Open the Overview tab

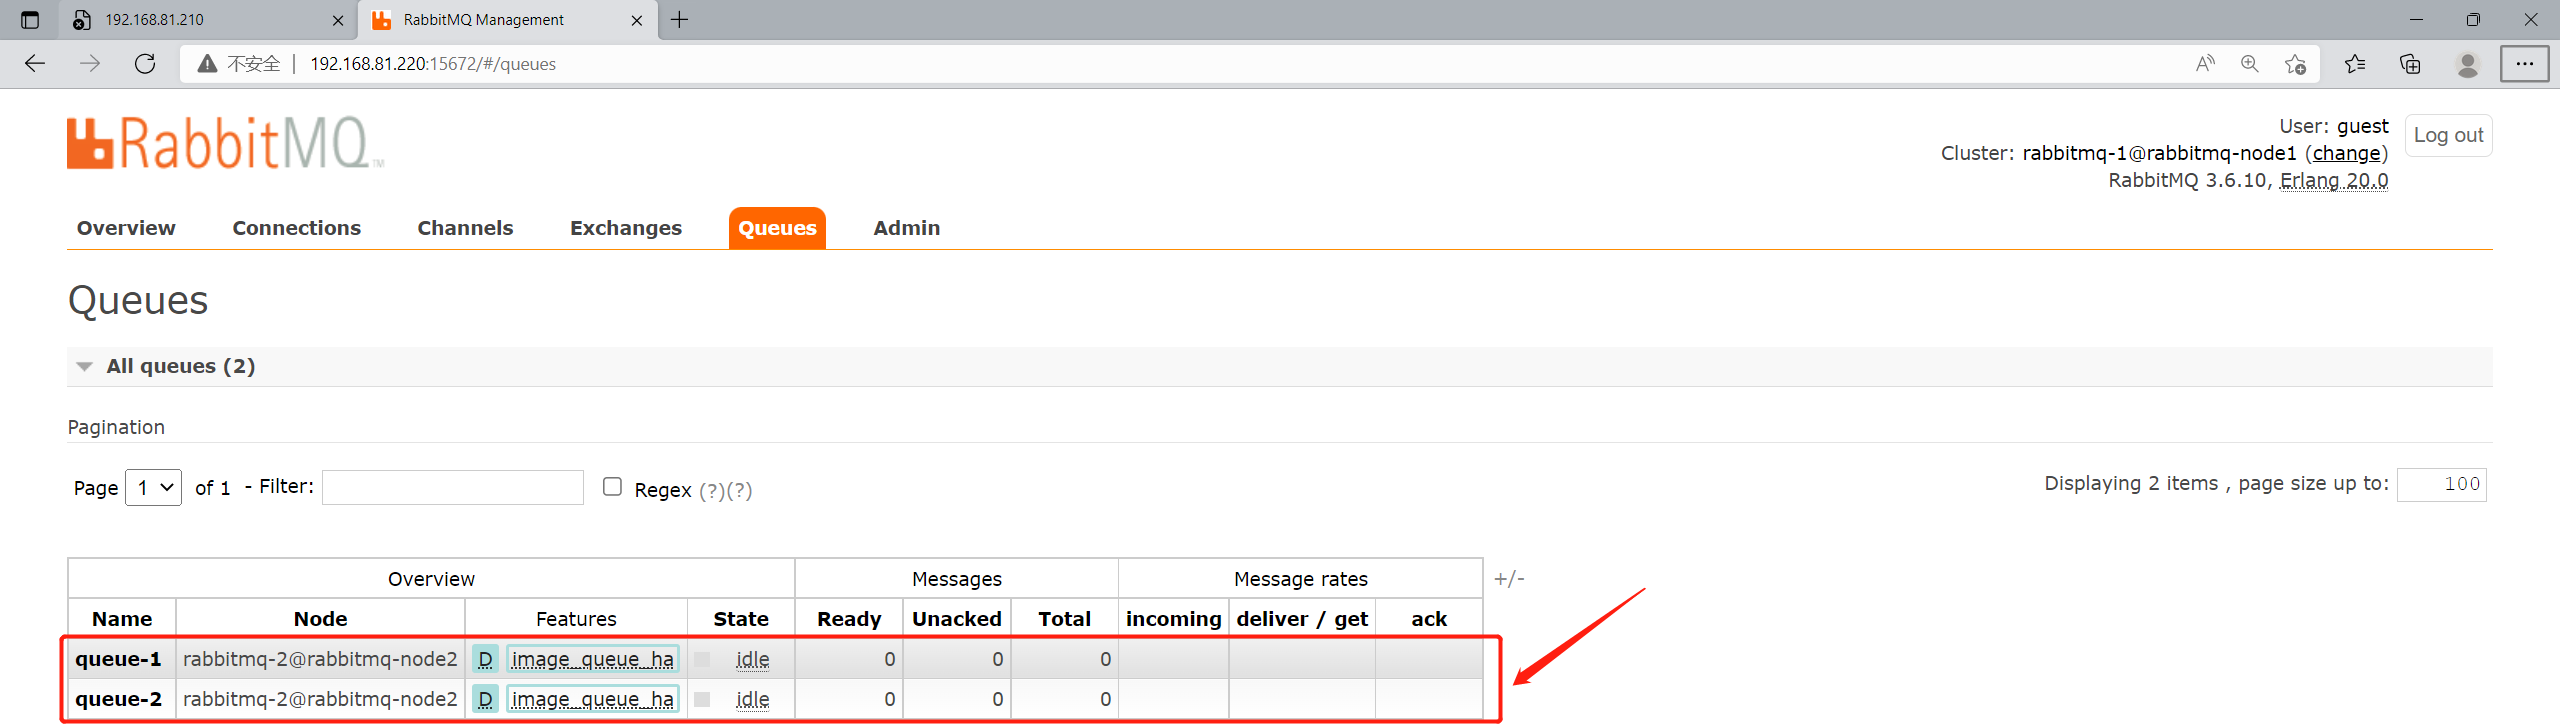126,228
